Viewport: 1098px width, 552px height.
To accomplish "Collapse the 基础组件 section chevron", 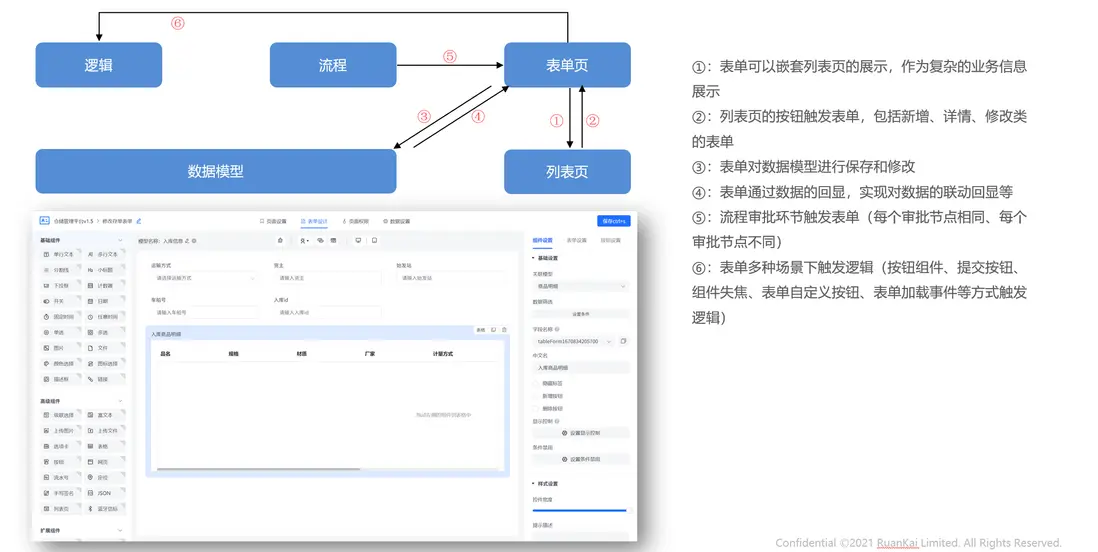I will (x=120, y=240).
